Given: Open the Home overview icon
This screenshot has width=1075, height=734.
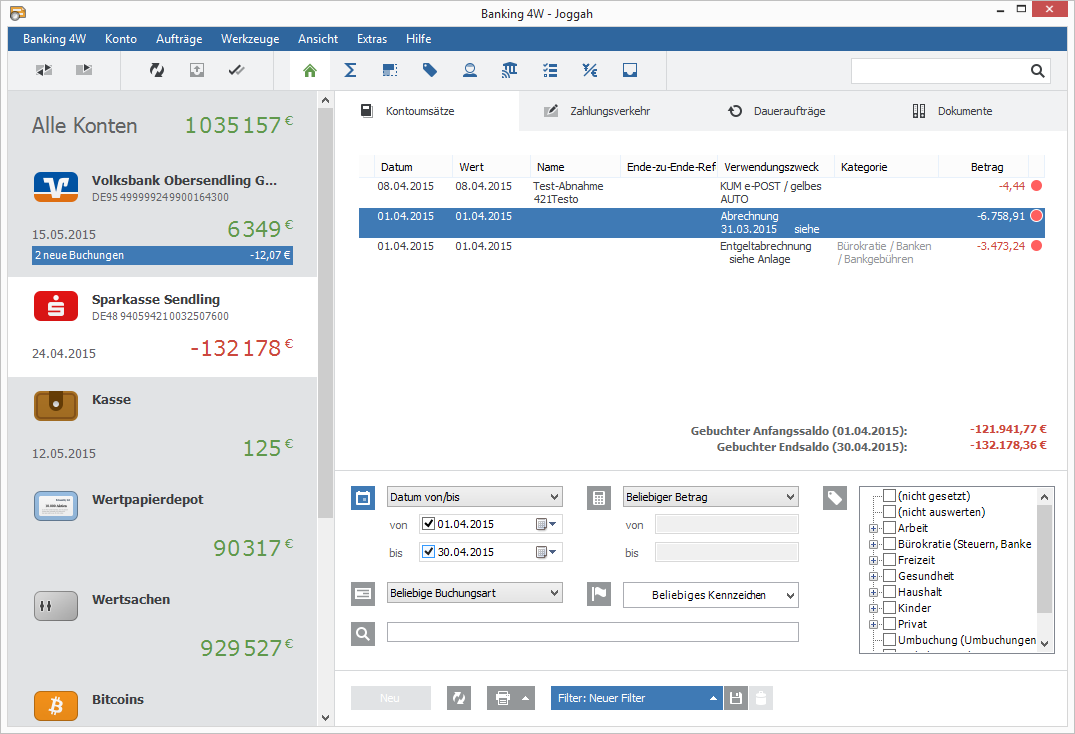Looking at the screenshot, I should click(x=309, y=70).
